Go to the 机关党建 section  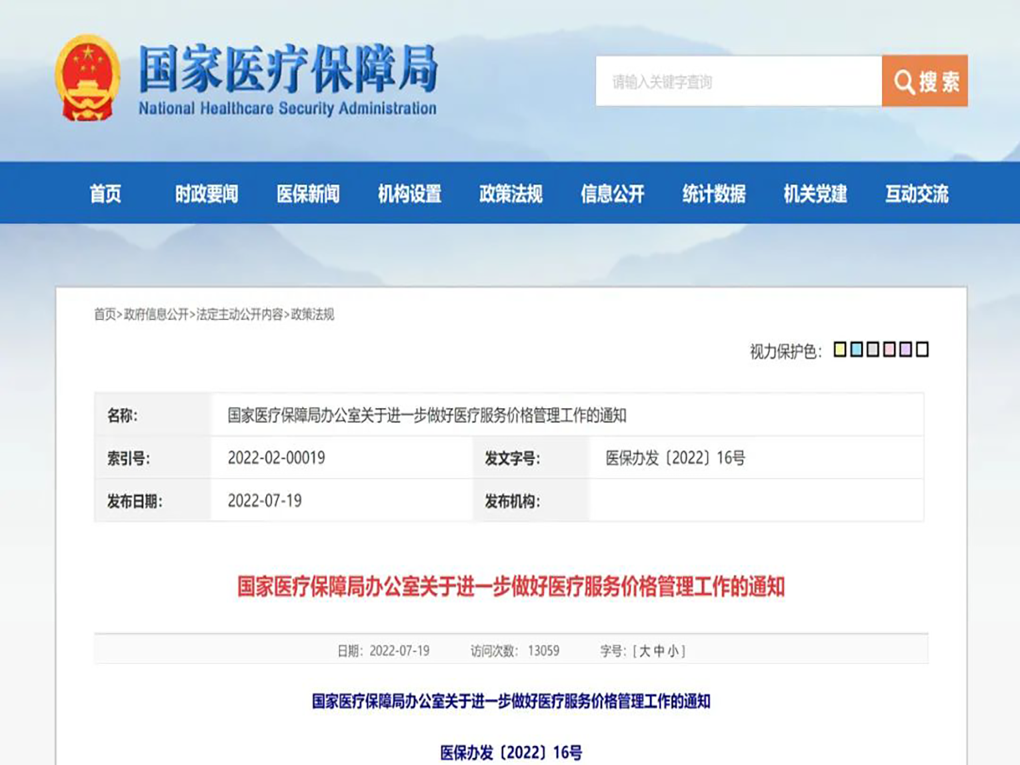tap(816, 193)
